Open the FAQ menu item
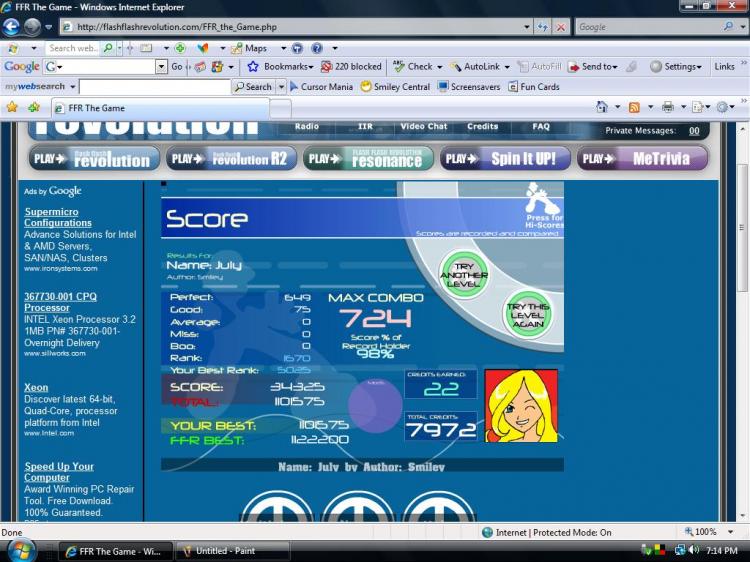 point(541,126)
